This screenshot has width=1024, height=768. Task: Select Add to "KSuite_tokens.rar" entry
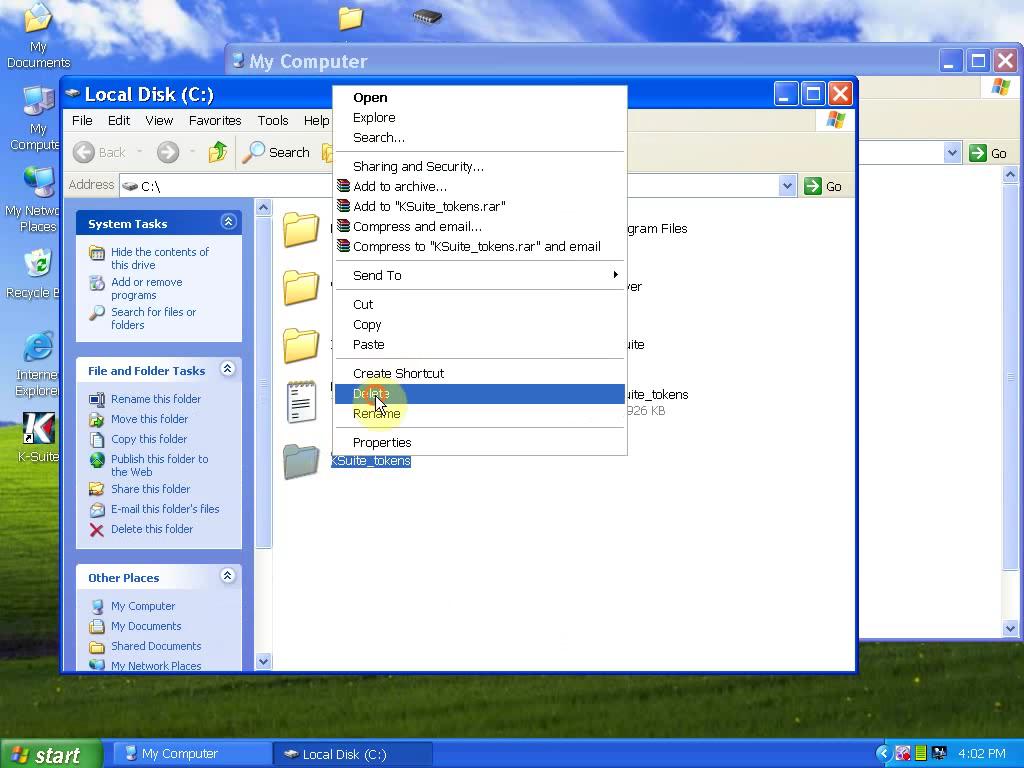[479, 206]
